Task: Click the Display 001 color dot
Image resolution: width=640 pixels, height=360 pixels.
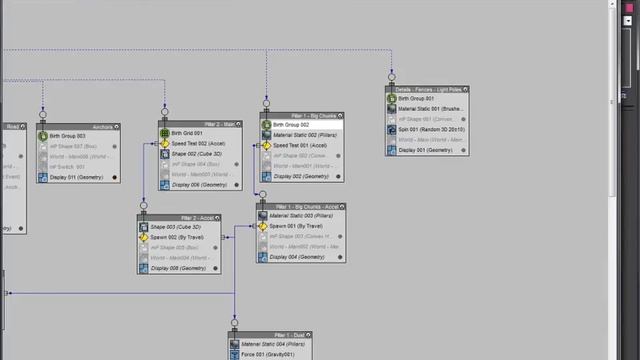Action: pos(463,150)
